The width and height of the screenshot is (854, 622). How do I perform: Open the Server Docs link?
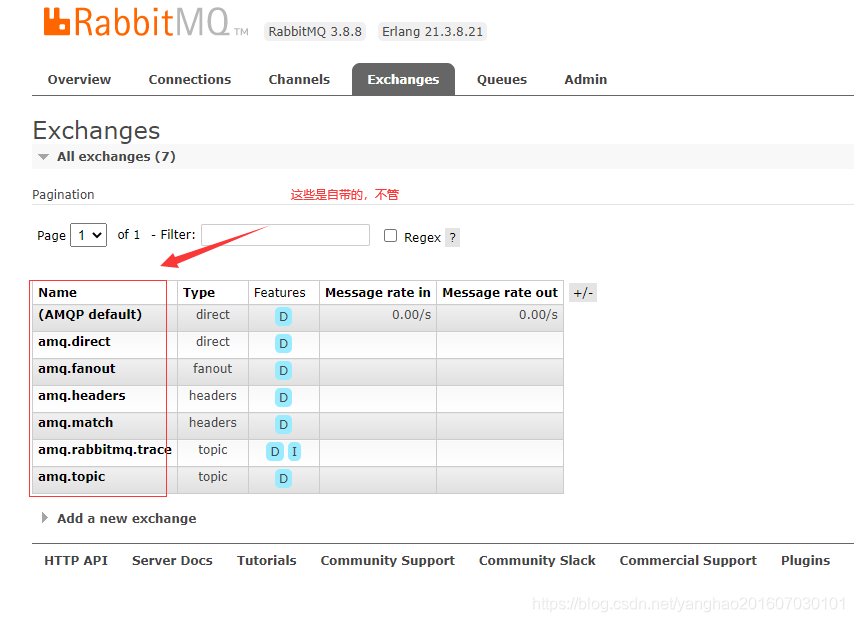(172, 561)
